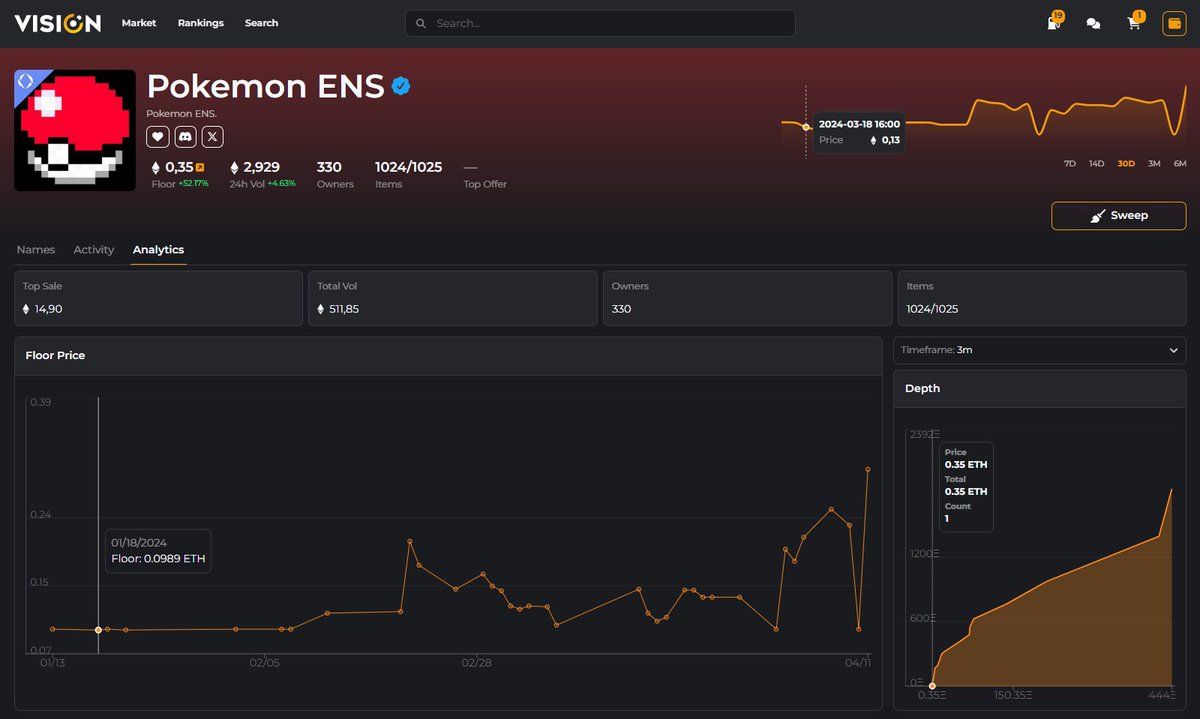Screen dimensions: 1200x719
Task: Click the Pokemon ENS collection title
Action: pos(265,87)
